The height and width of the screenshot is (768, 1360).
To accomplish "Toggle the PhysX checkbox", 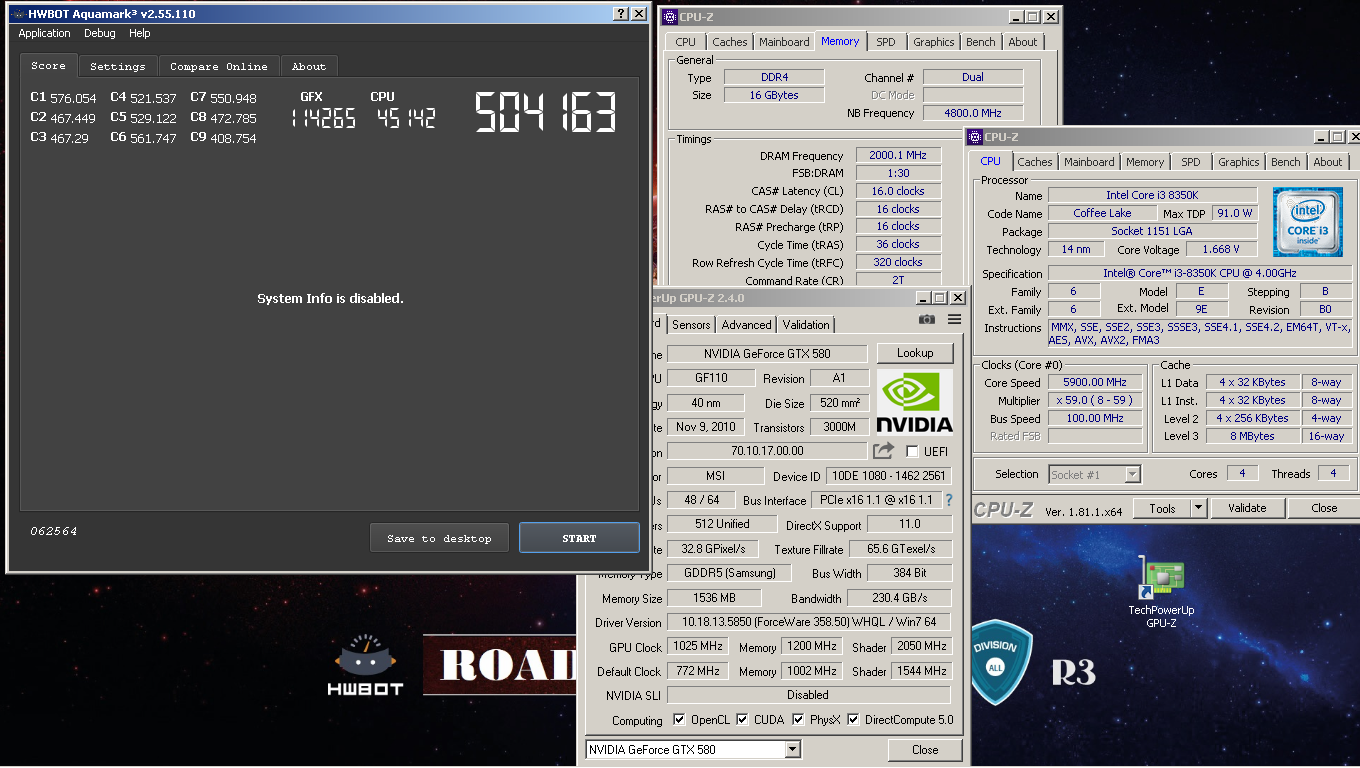I will pos(798,719).
